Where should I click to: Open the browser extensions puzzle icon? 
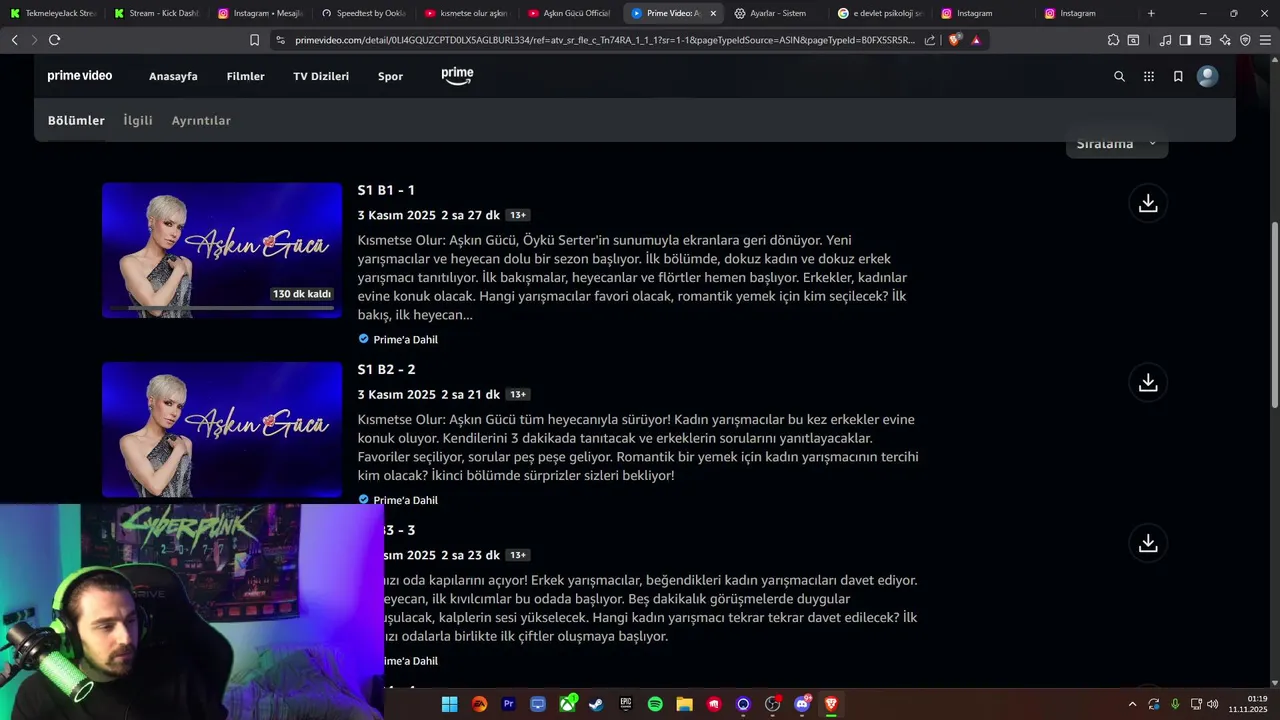pyautogui.click(x=1113, y=40)
